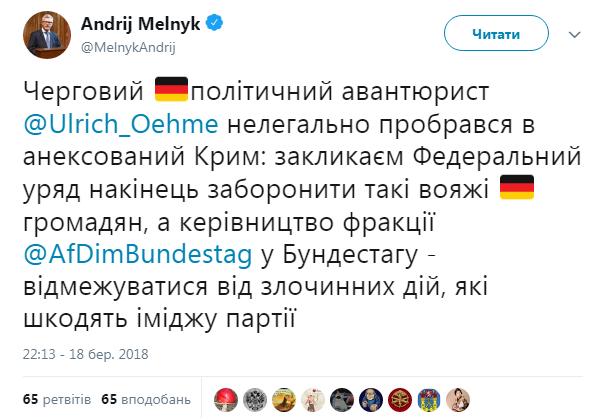
Task: Open the tweet timestamp 22:13 - 18 бер. 2018
Action: tap(87, 352)
